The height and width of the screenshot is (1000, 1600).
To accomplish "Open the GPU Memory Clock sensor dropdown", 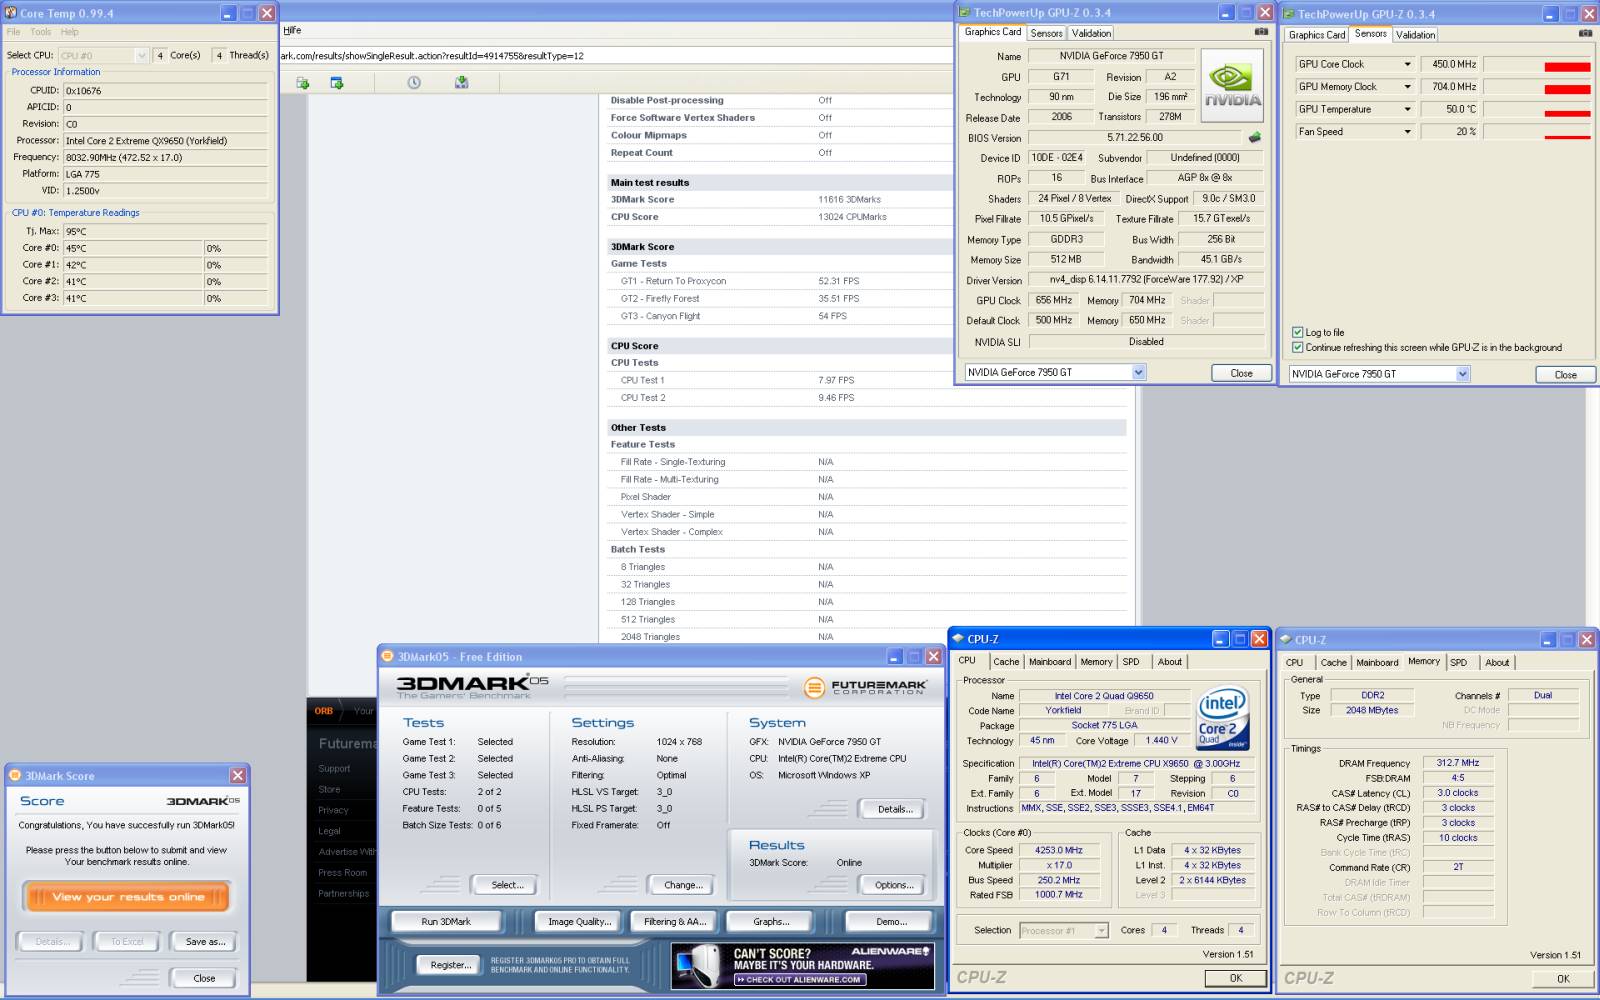I will (1407, 87).
